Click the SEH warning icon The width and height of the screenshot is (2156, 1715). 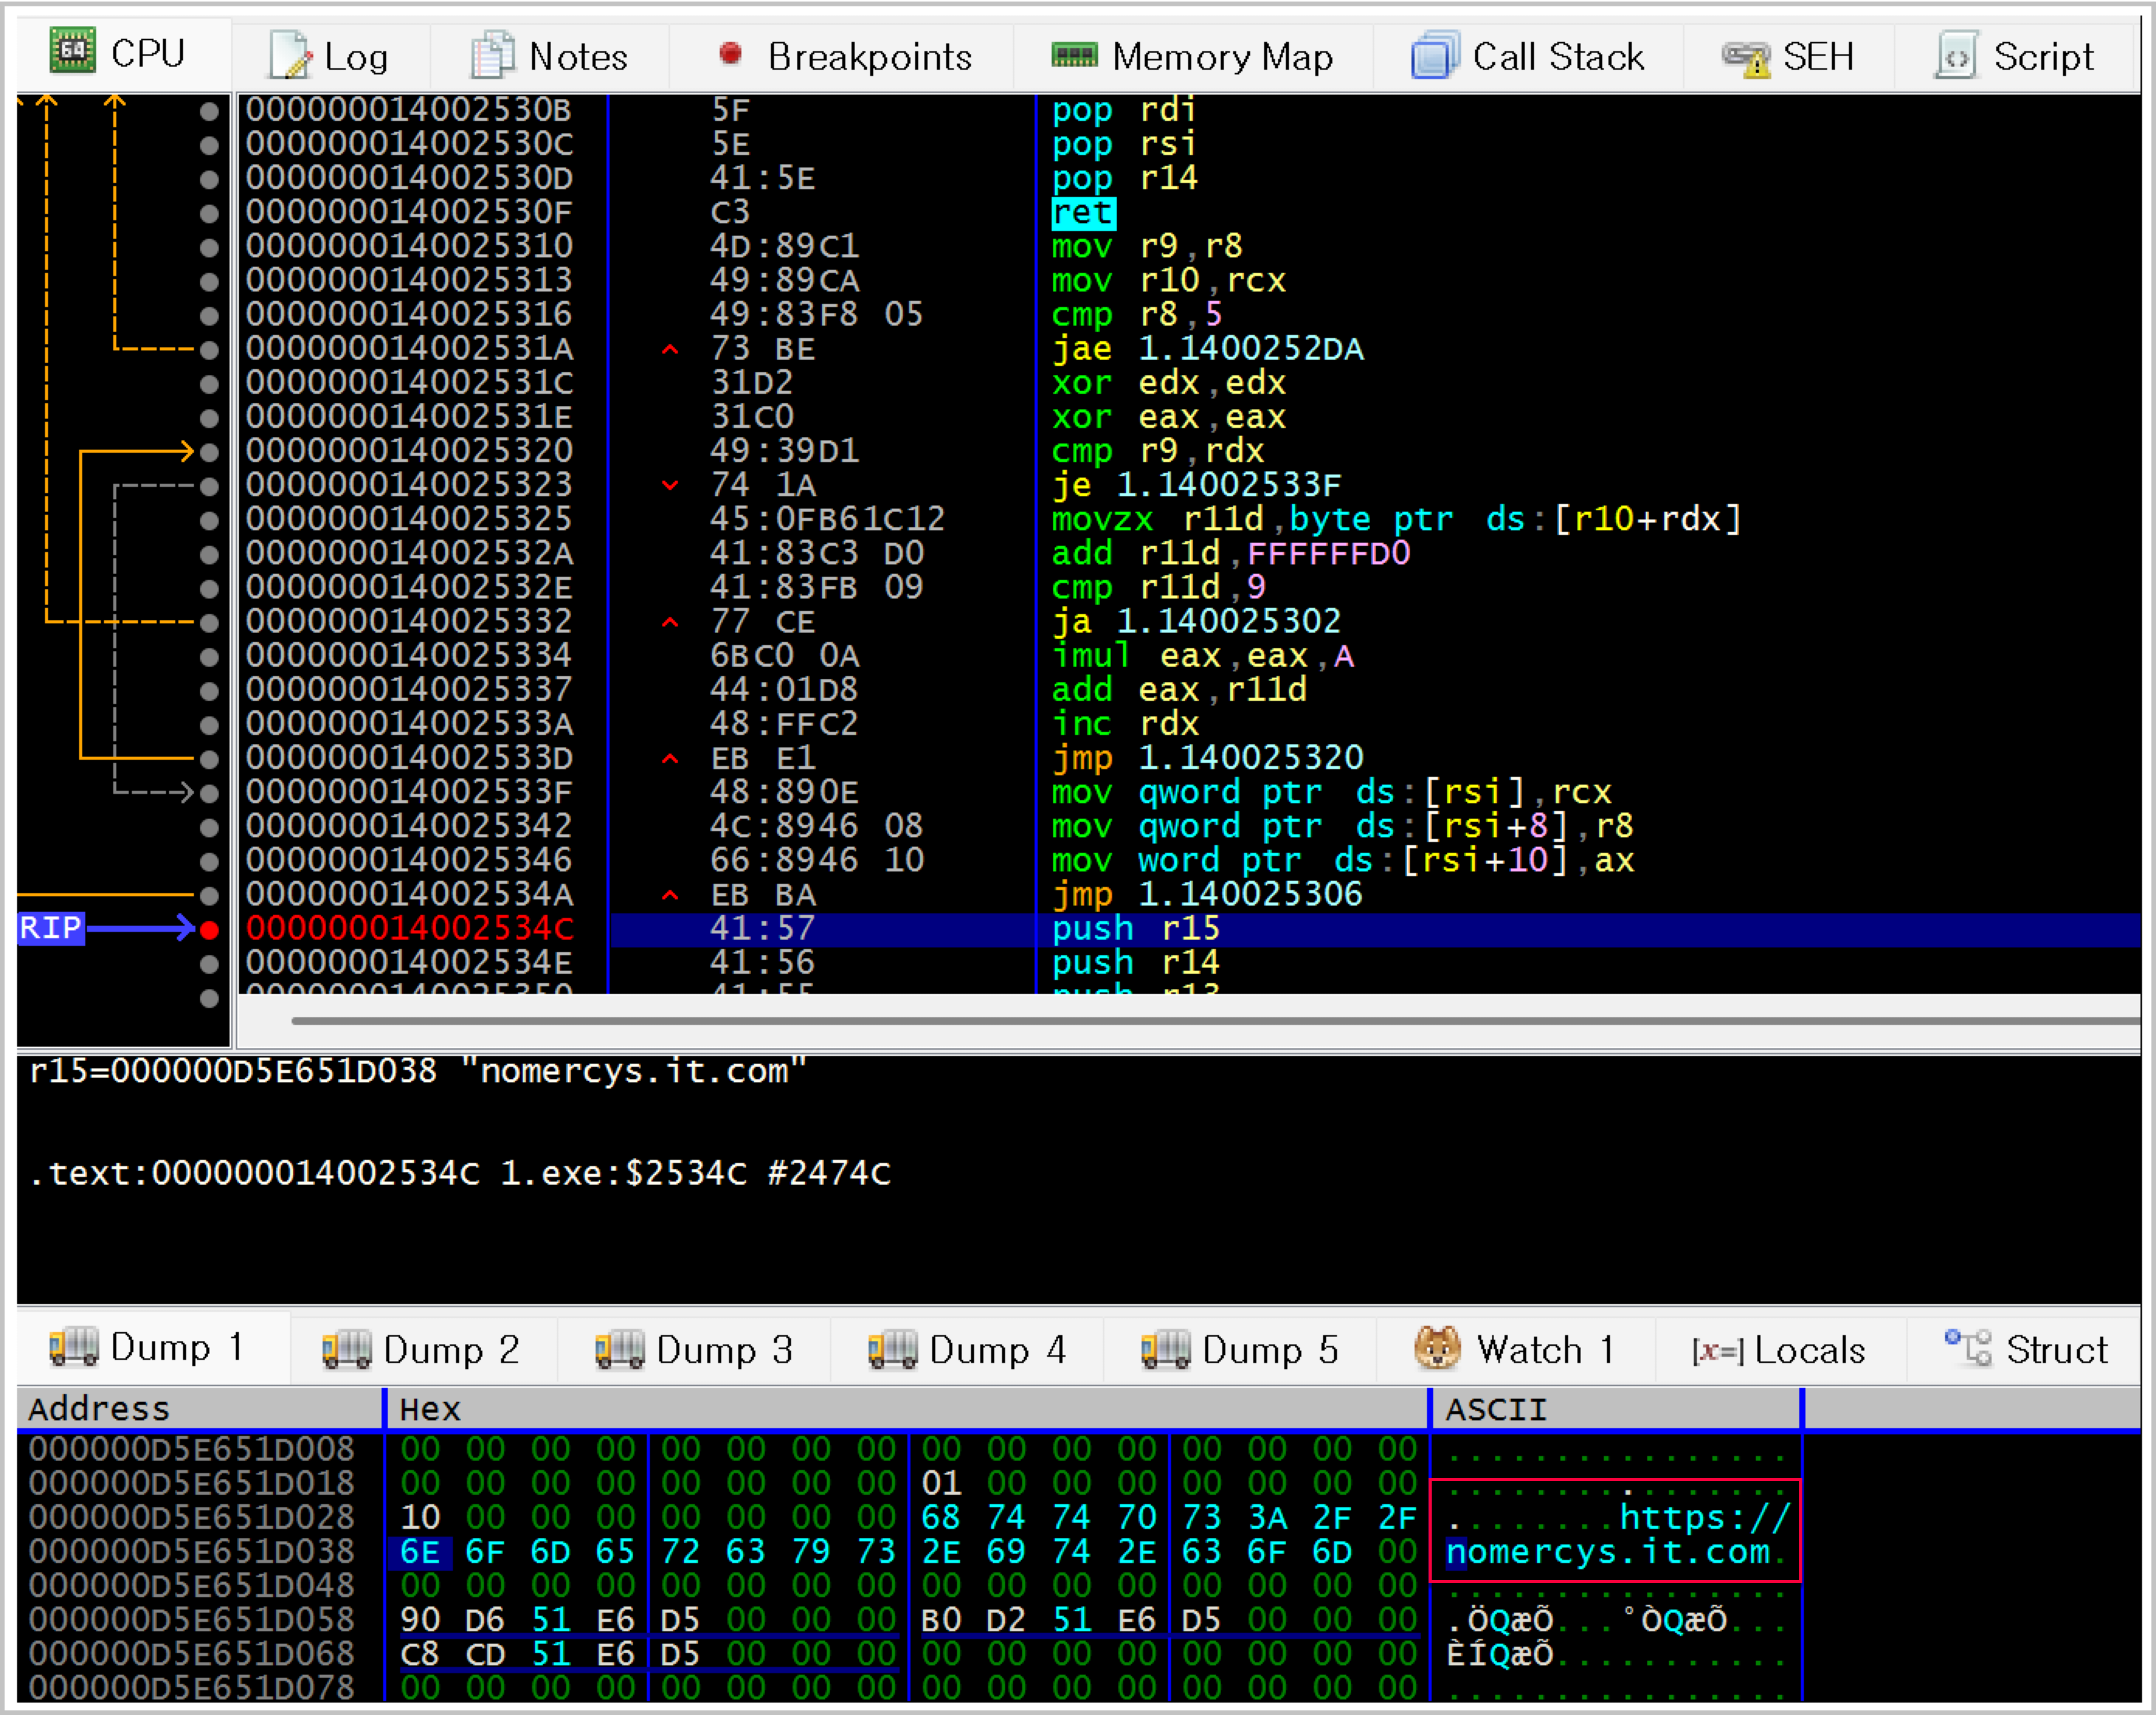pos(1746,57)
